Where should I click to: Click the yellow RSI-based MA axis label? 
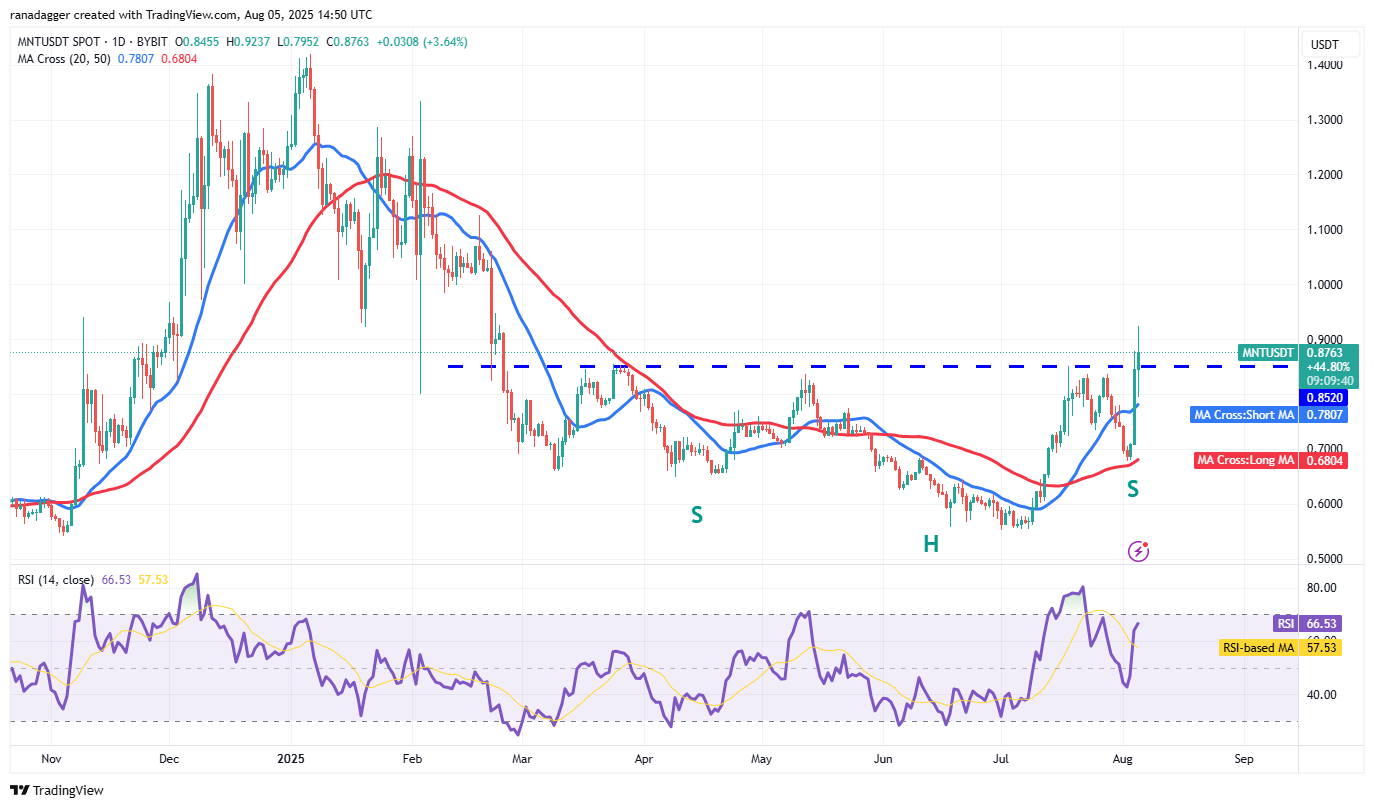coord(1258,648)
